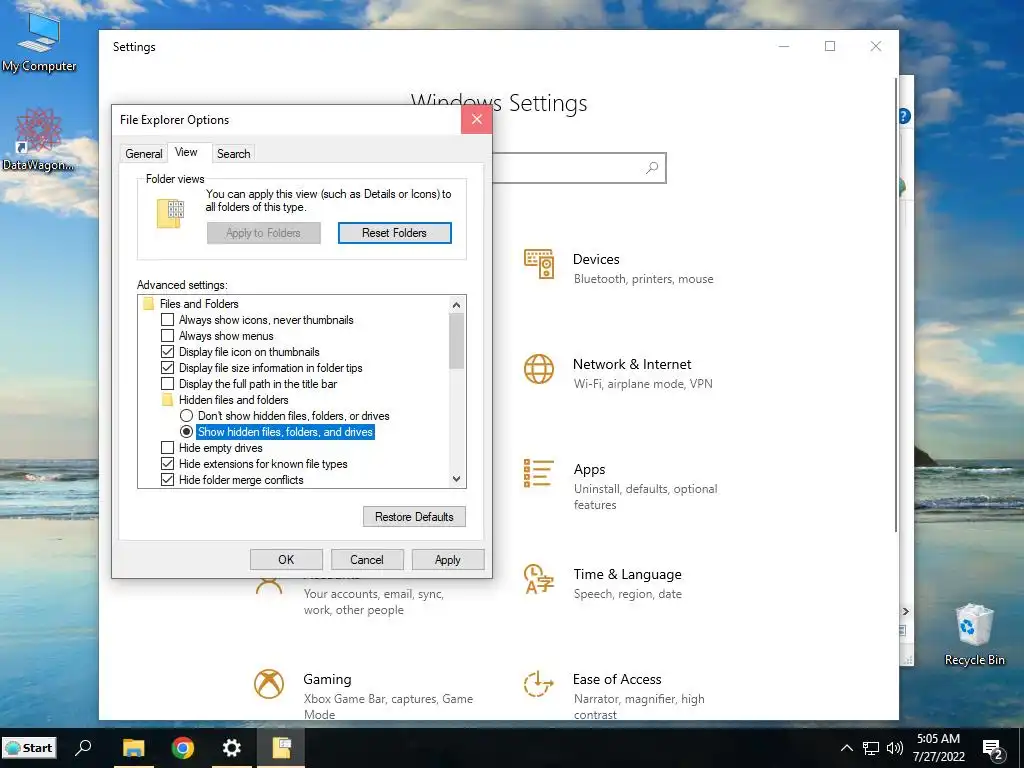Launch Chrome from the taskbar
Image resolution: width=1024 pixels, height=768 pixels.
pyautogui.click(x=183, y=748)
